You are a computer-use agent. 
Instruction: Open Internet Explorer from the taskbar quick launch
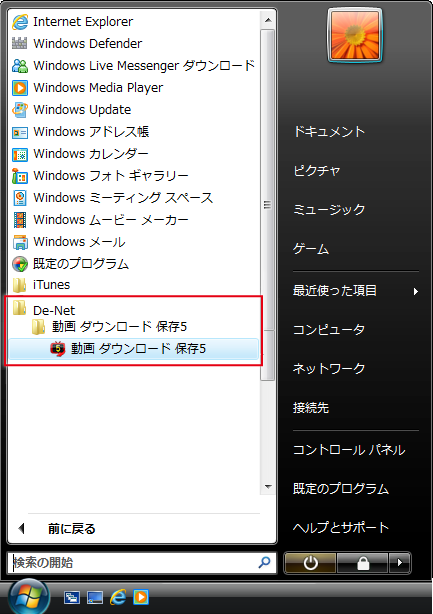point(118,598)
